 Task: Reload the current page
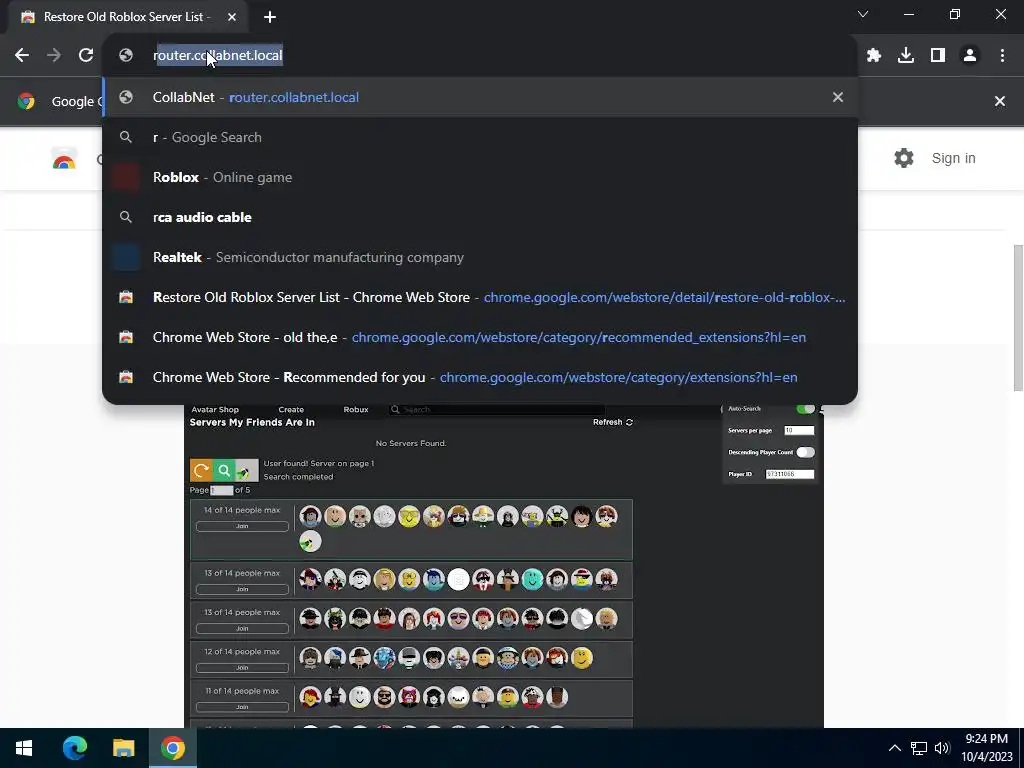coord(86,56)
